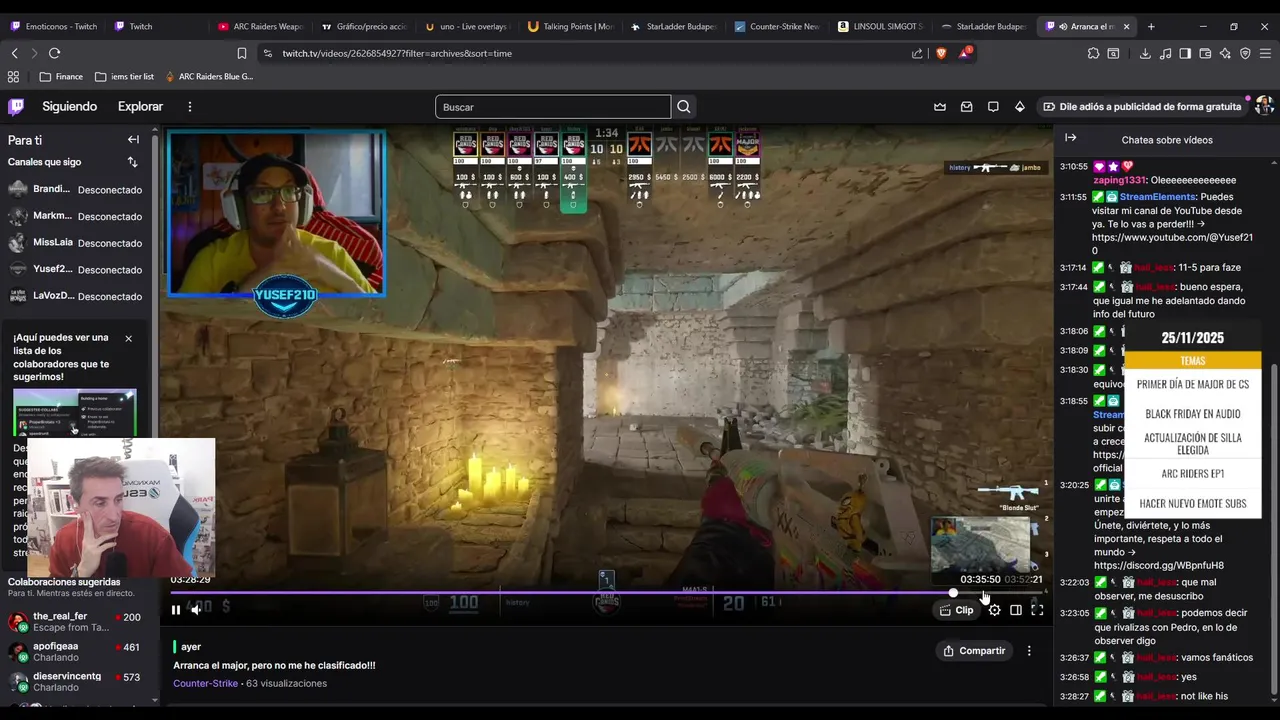Switch to ARC Raiders Weapons tab
The height and width of the screenshot is (720, 1280).
point(259,26)
